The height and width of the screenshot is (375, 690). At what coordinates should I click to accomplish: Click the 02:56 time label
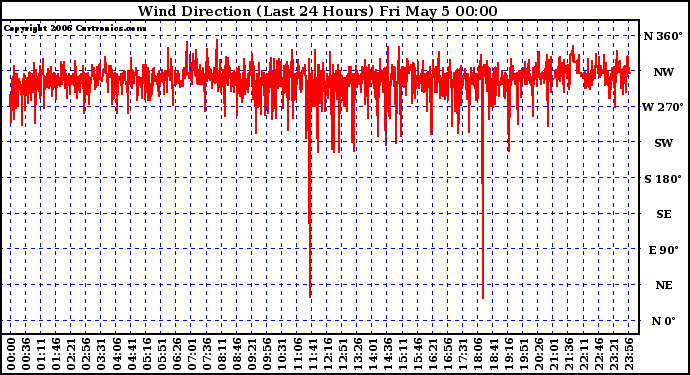(86, 354)
